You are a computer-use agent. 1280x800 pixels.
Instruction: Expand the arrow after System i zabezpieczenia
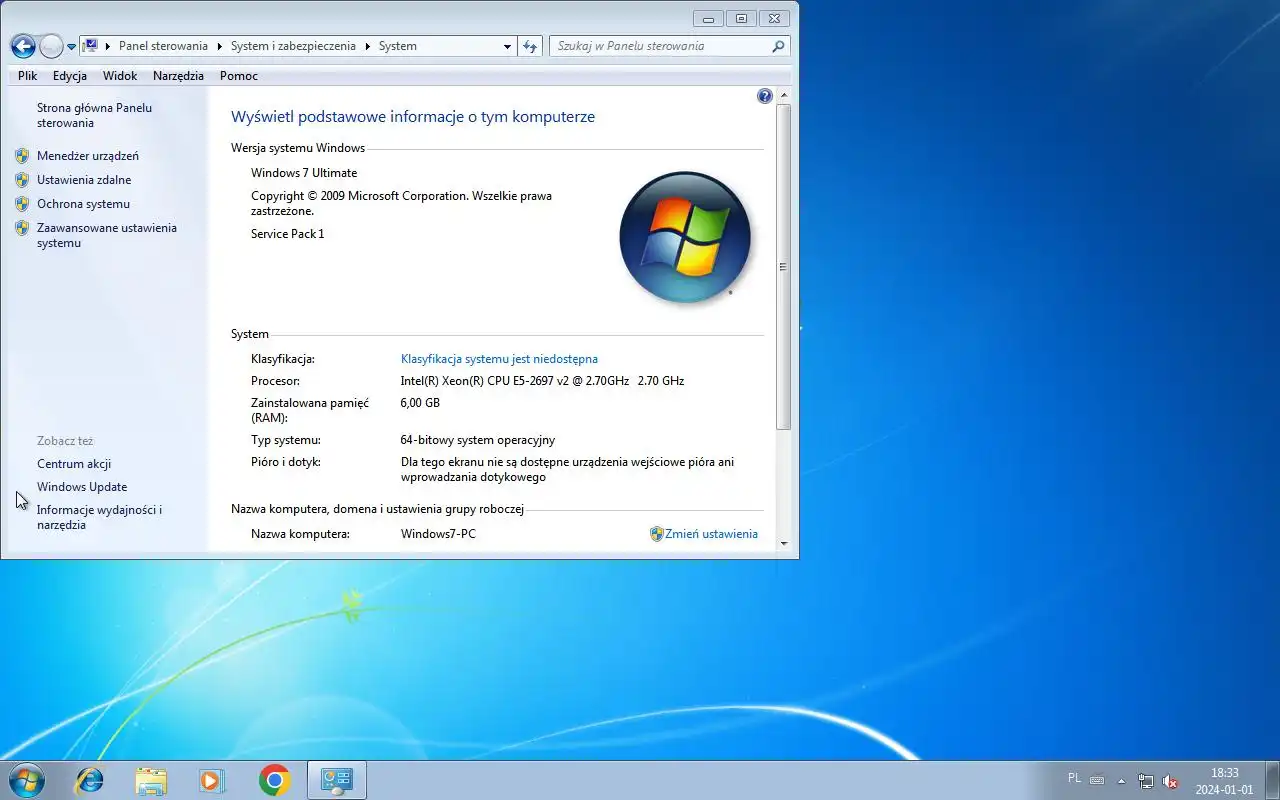coord(367,46)
